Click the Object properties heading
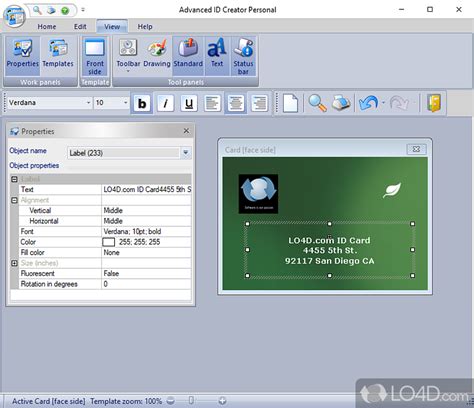The width and height of the screenshot is (474, 408). coord(34,165)
